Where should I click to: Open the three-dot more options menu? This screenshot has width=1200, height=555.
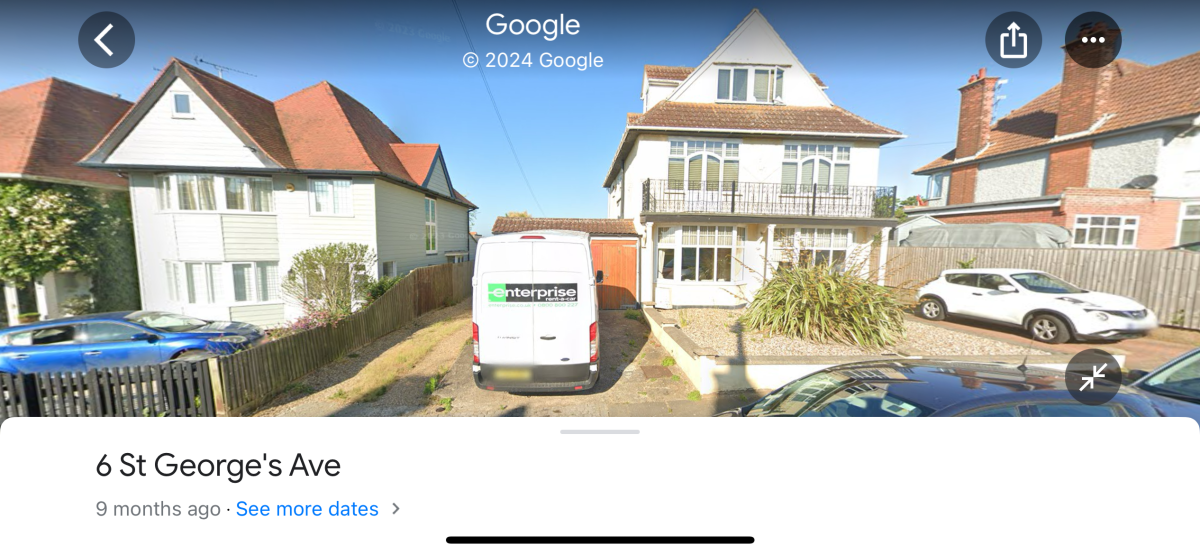pos(1093,40)
